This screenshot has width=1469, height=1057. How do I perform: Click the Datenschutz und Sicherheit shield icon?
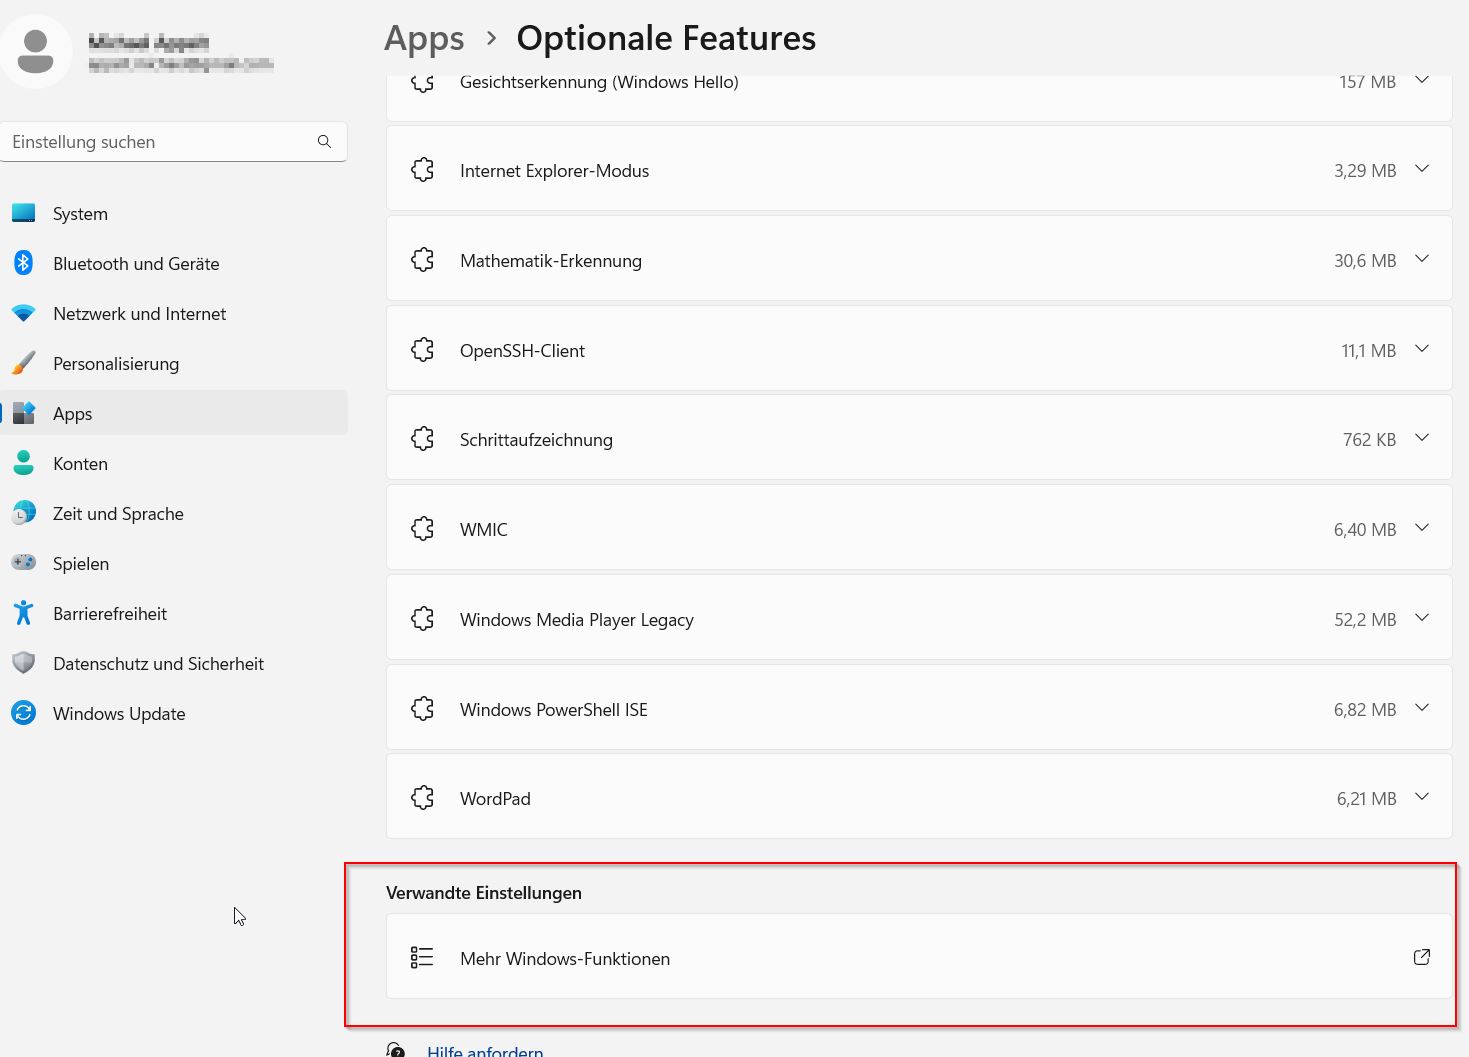tap(24, 663)
